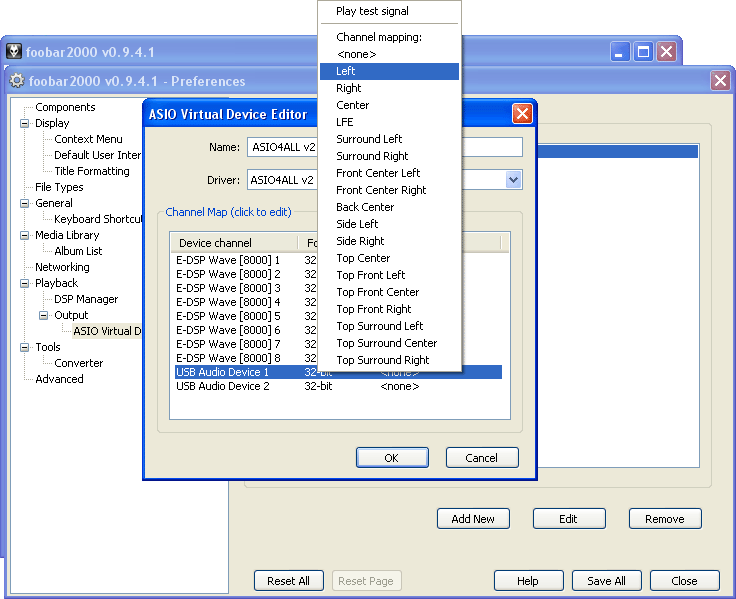Select ASIO Virtual Devices tree item

tap(107, 331)
